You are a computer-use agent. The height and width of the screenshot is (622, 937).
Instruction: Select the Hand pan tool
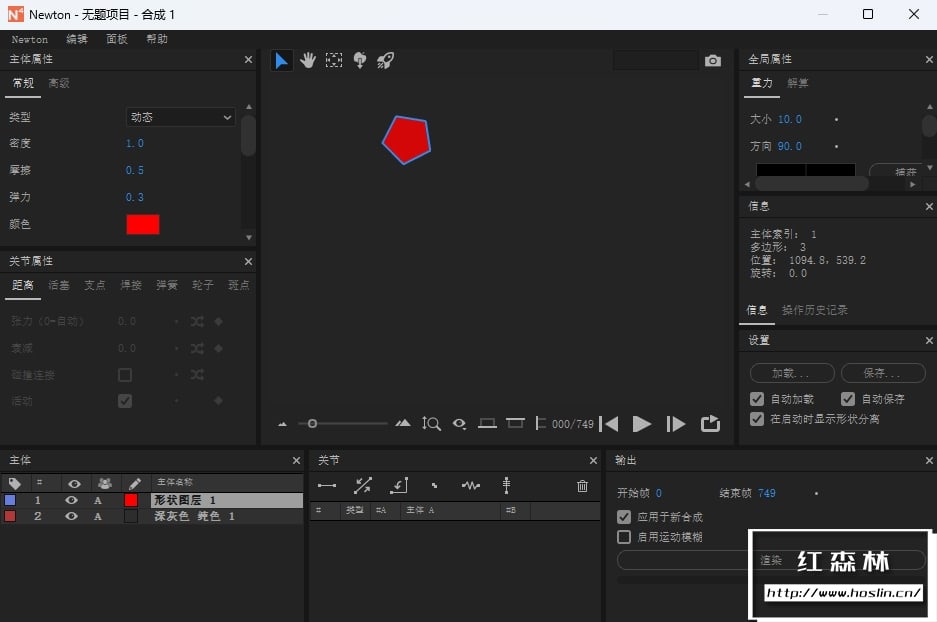click(308, 61)
